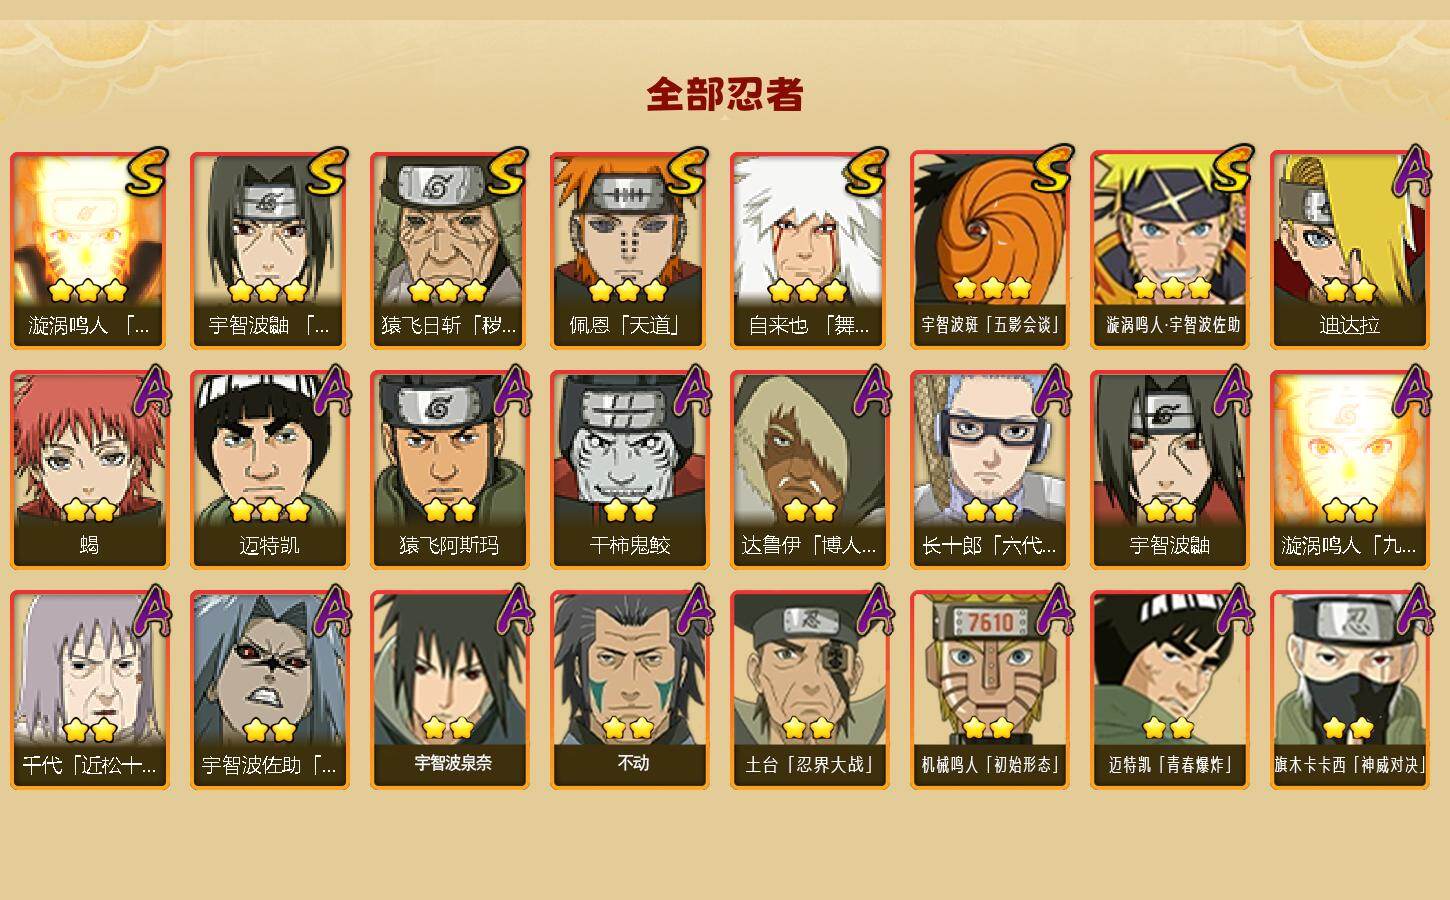Select the 长十郎 ninja card with glasses
The height and width of the screenshot is (900, 1450).
[x=989, y=470]
